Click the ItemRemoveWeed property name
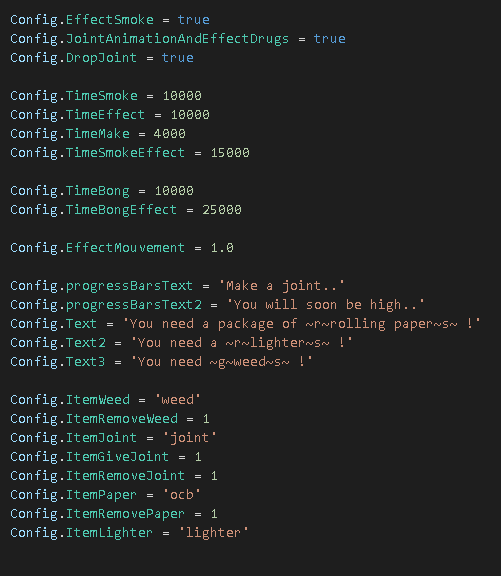 [x=122, y=419]
